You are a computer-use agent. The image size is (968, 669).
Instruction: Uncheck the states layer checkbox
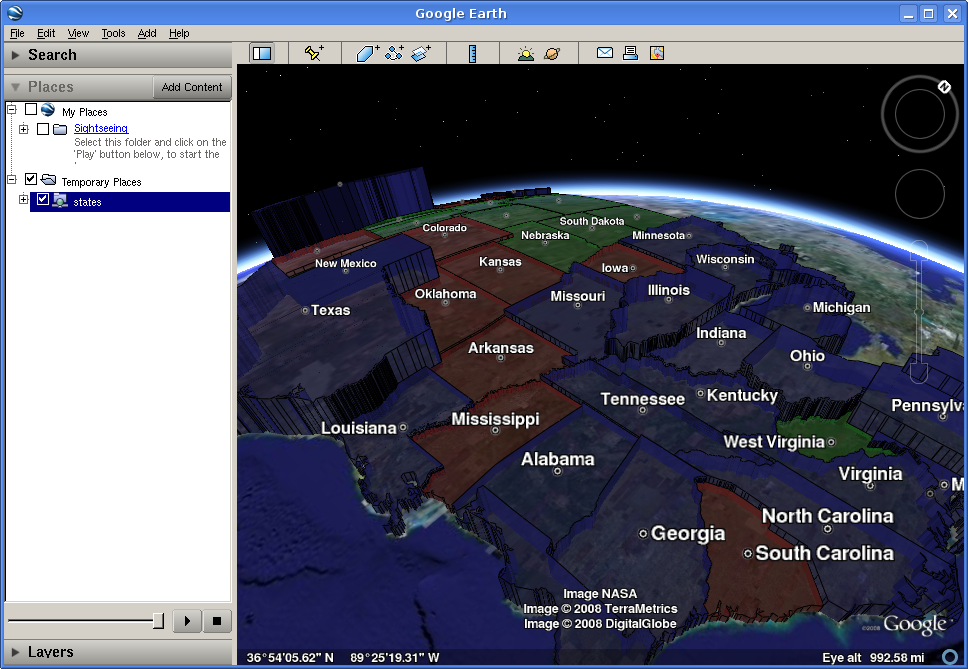(42, 200)
